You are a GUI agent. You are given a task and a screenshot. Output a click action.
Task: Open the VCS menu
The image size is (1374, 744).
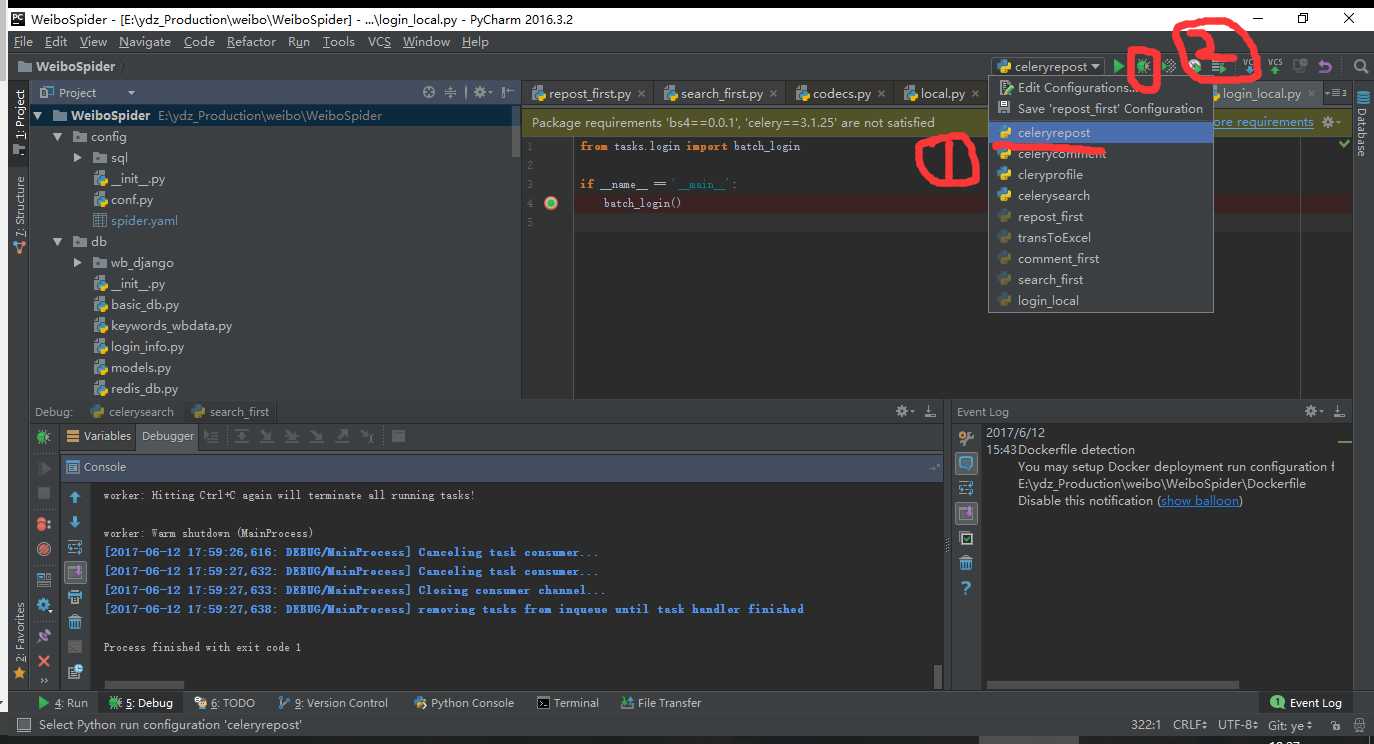point(379,41)
